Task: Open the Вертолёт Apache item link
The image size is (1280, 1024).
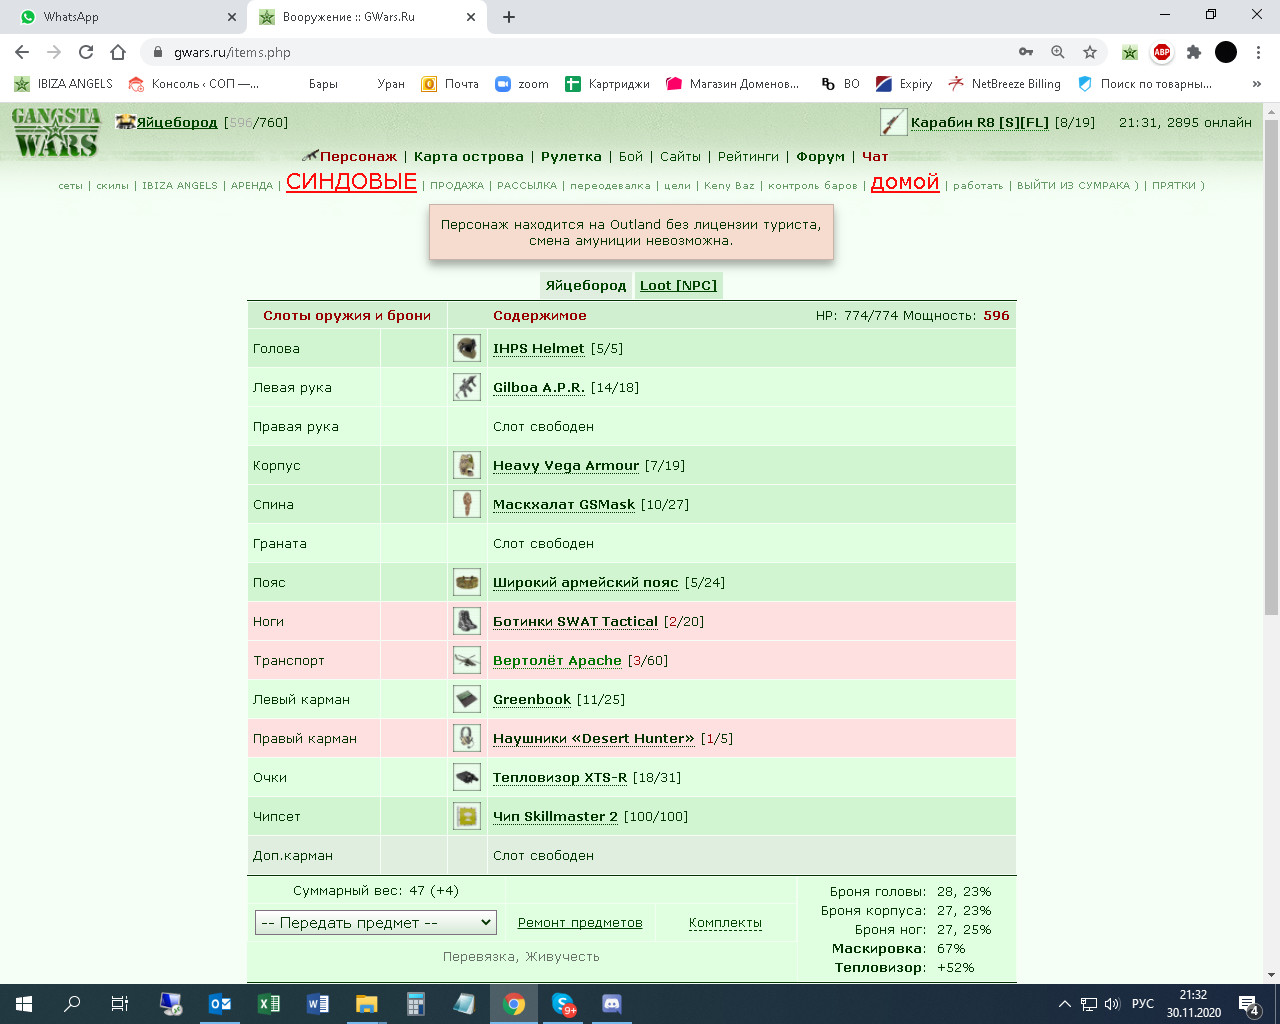Action: pos(557,661)
